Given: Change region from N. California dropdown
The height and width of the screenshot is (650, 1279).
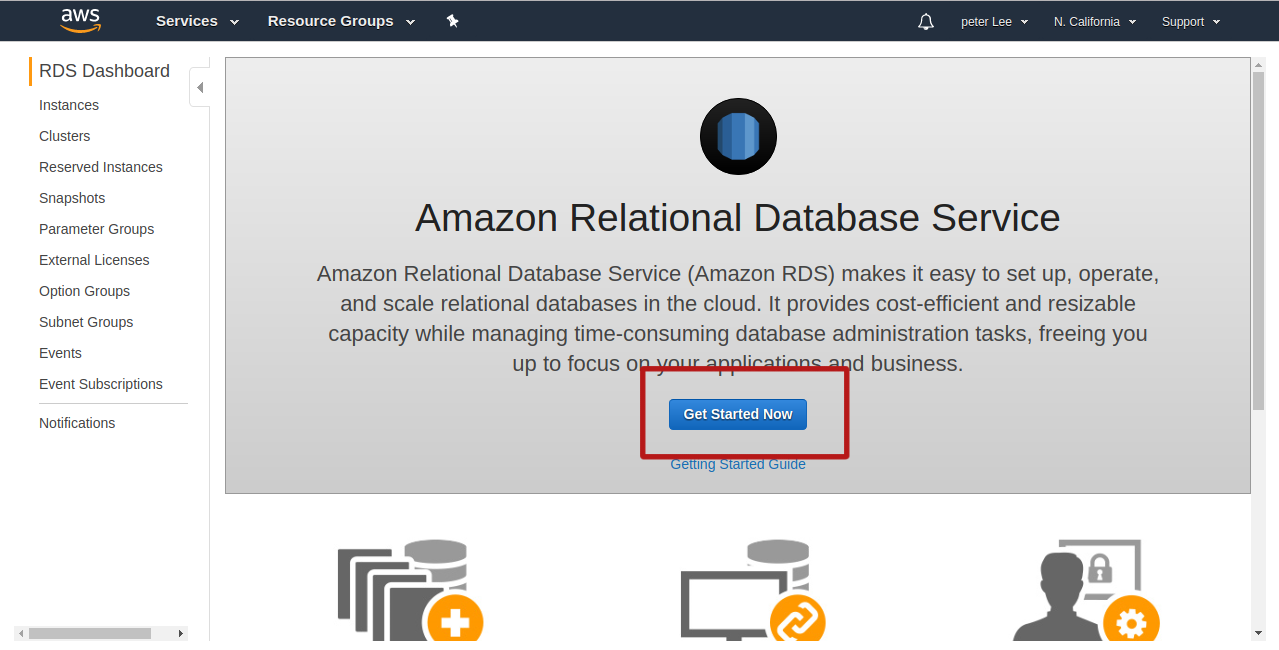Looking at the screenshot, I should tap(1094, 22).
